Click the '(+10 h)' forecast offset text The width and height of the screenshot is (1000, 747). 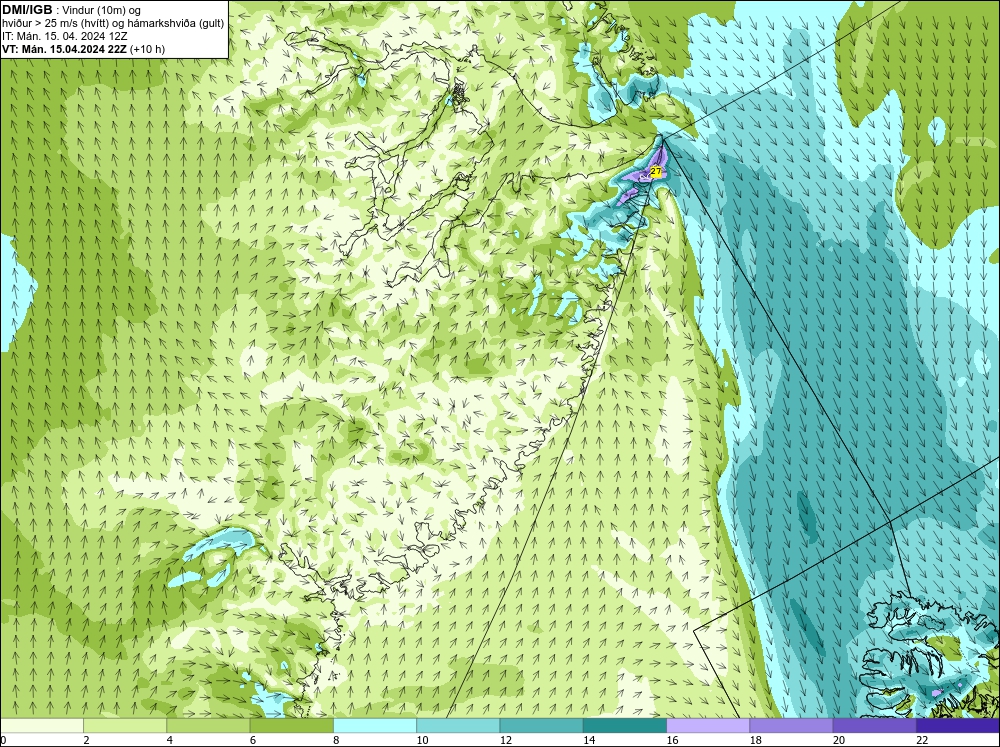147,49
